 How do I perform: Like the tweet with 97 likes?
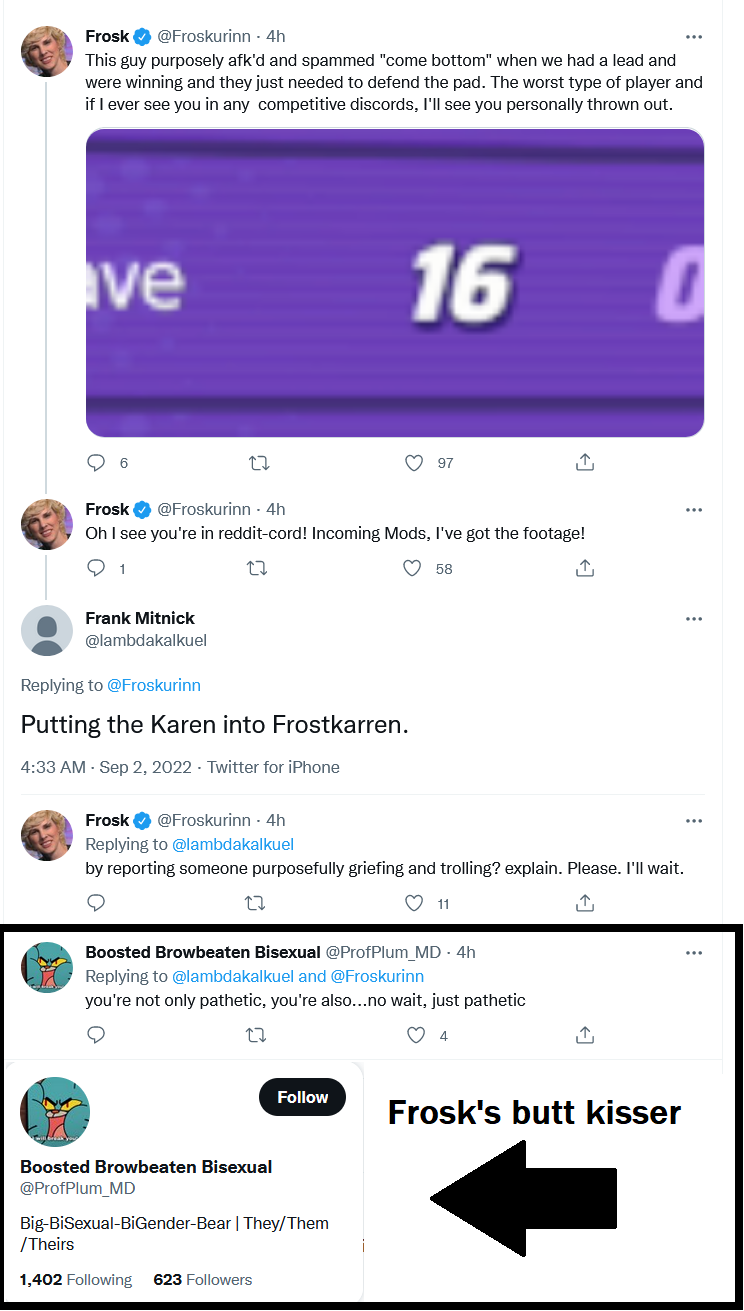415,463
